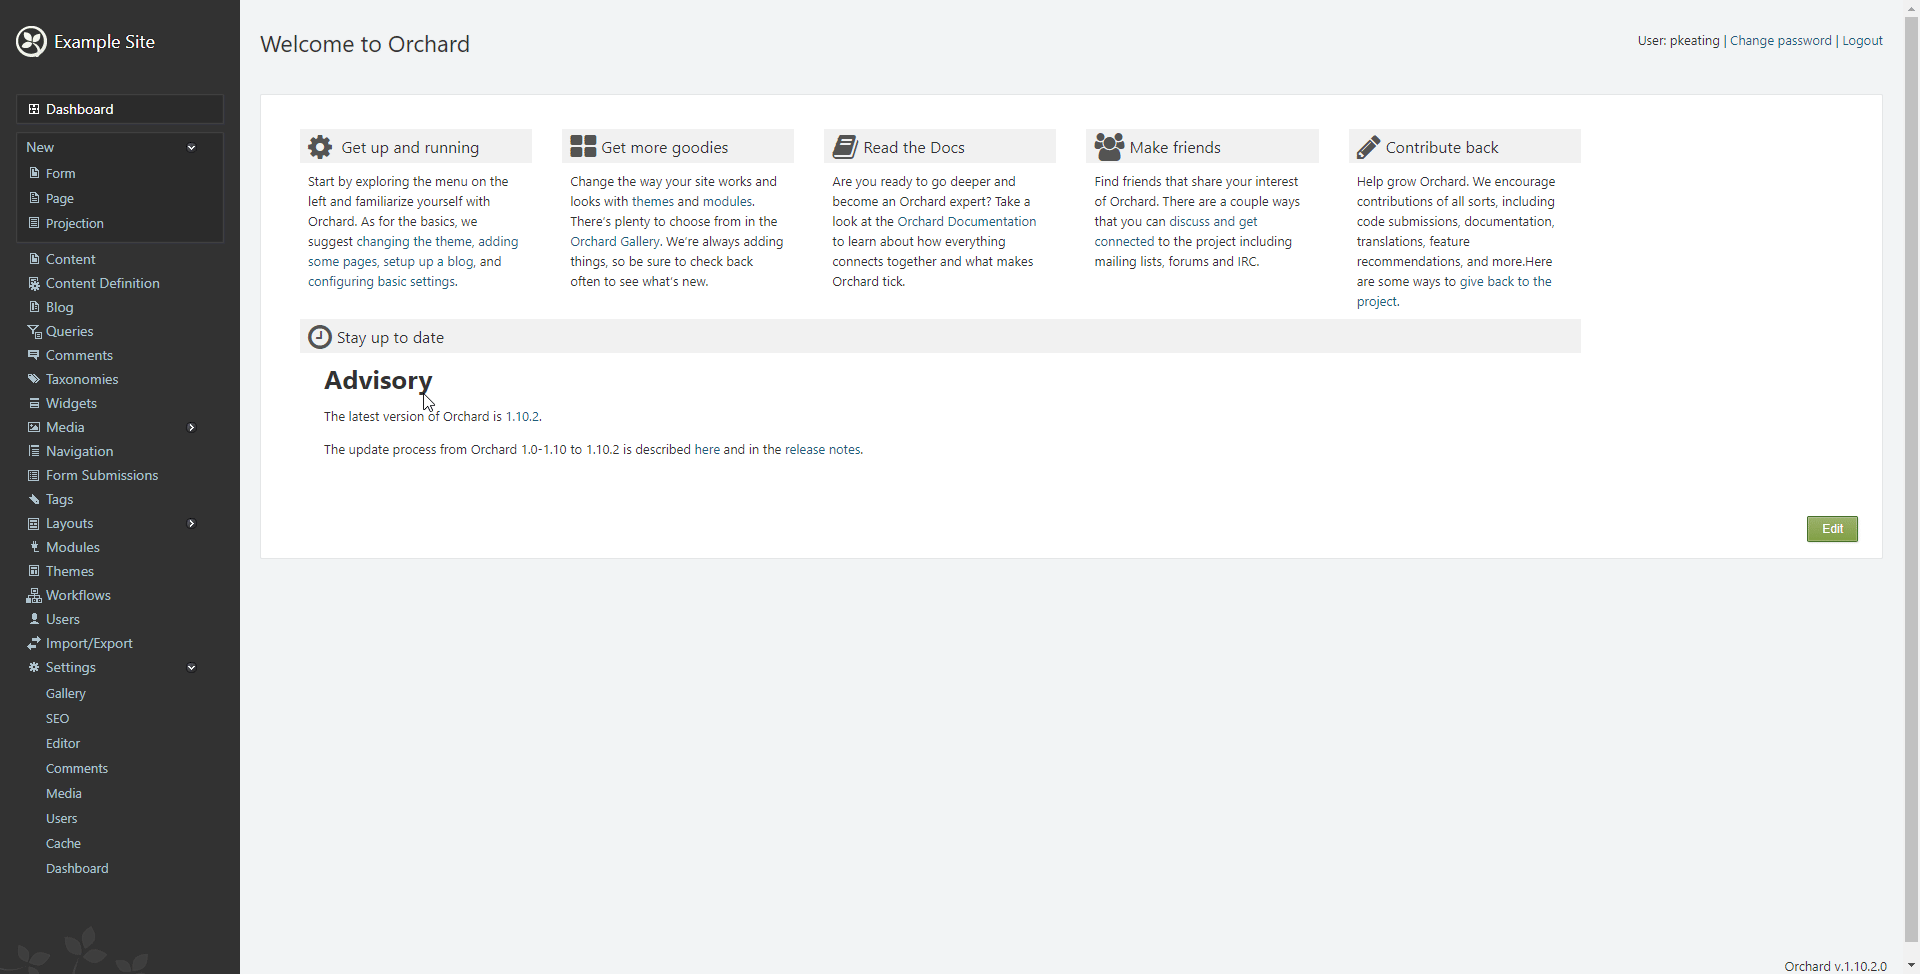Viewport: 1920px width, 974px height.
Task: Click the Themes icon in sidebar
Action: click(x=34, y=571)
